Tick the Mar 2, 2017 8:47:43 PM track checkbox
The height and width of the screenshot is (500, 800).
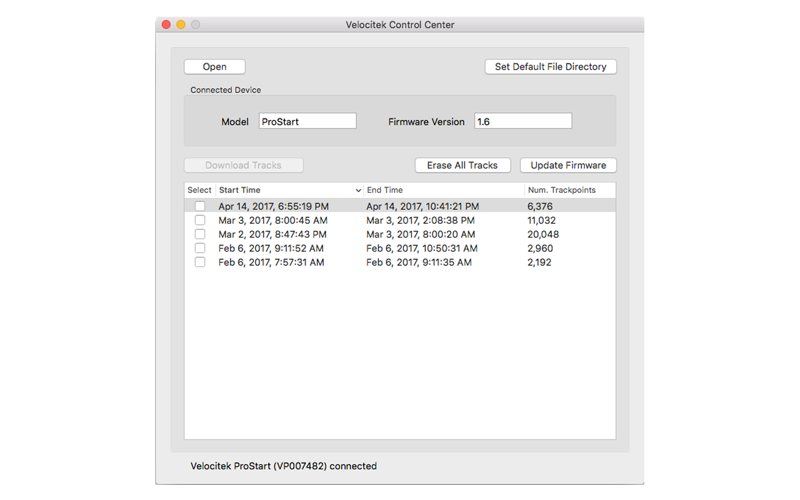(200, 234)
